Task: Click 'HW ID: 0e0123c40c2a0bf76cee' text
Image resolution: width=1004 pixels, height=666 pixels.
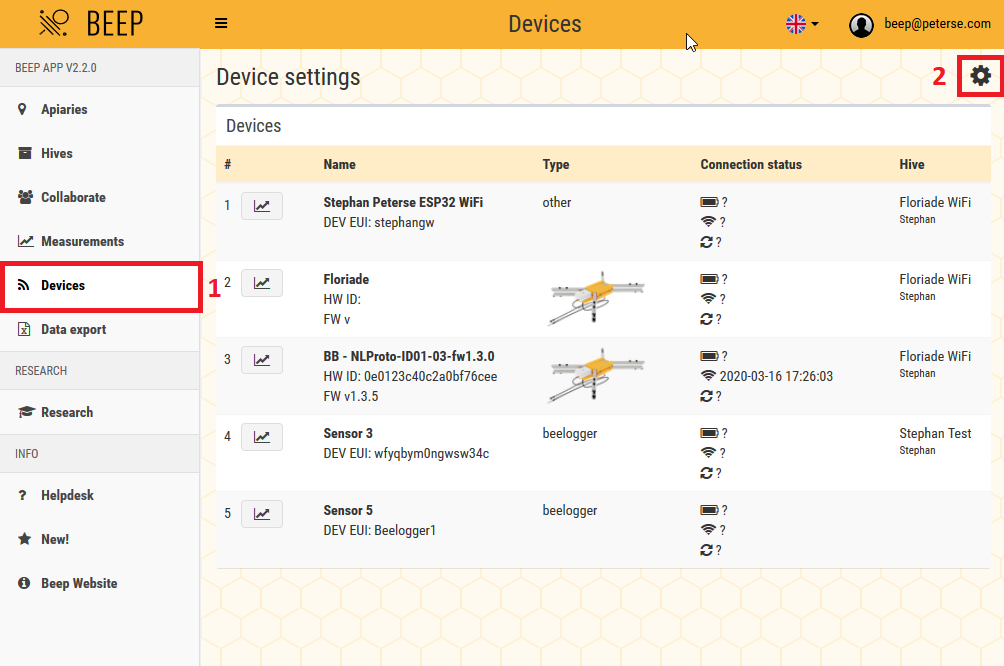Action: coord(410,377)
